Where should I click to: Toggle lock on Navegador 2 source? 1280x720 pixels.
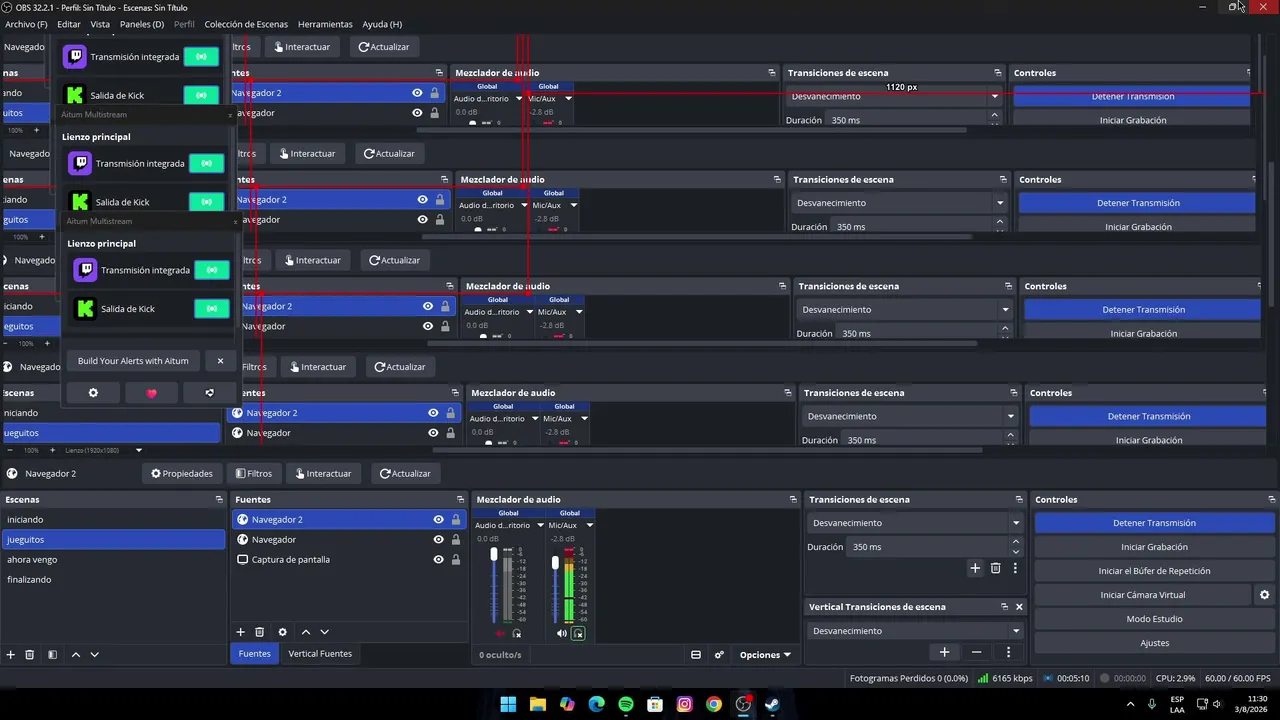(x=456, y=520)
